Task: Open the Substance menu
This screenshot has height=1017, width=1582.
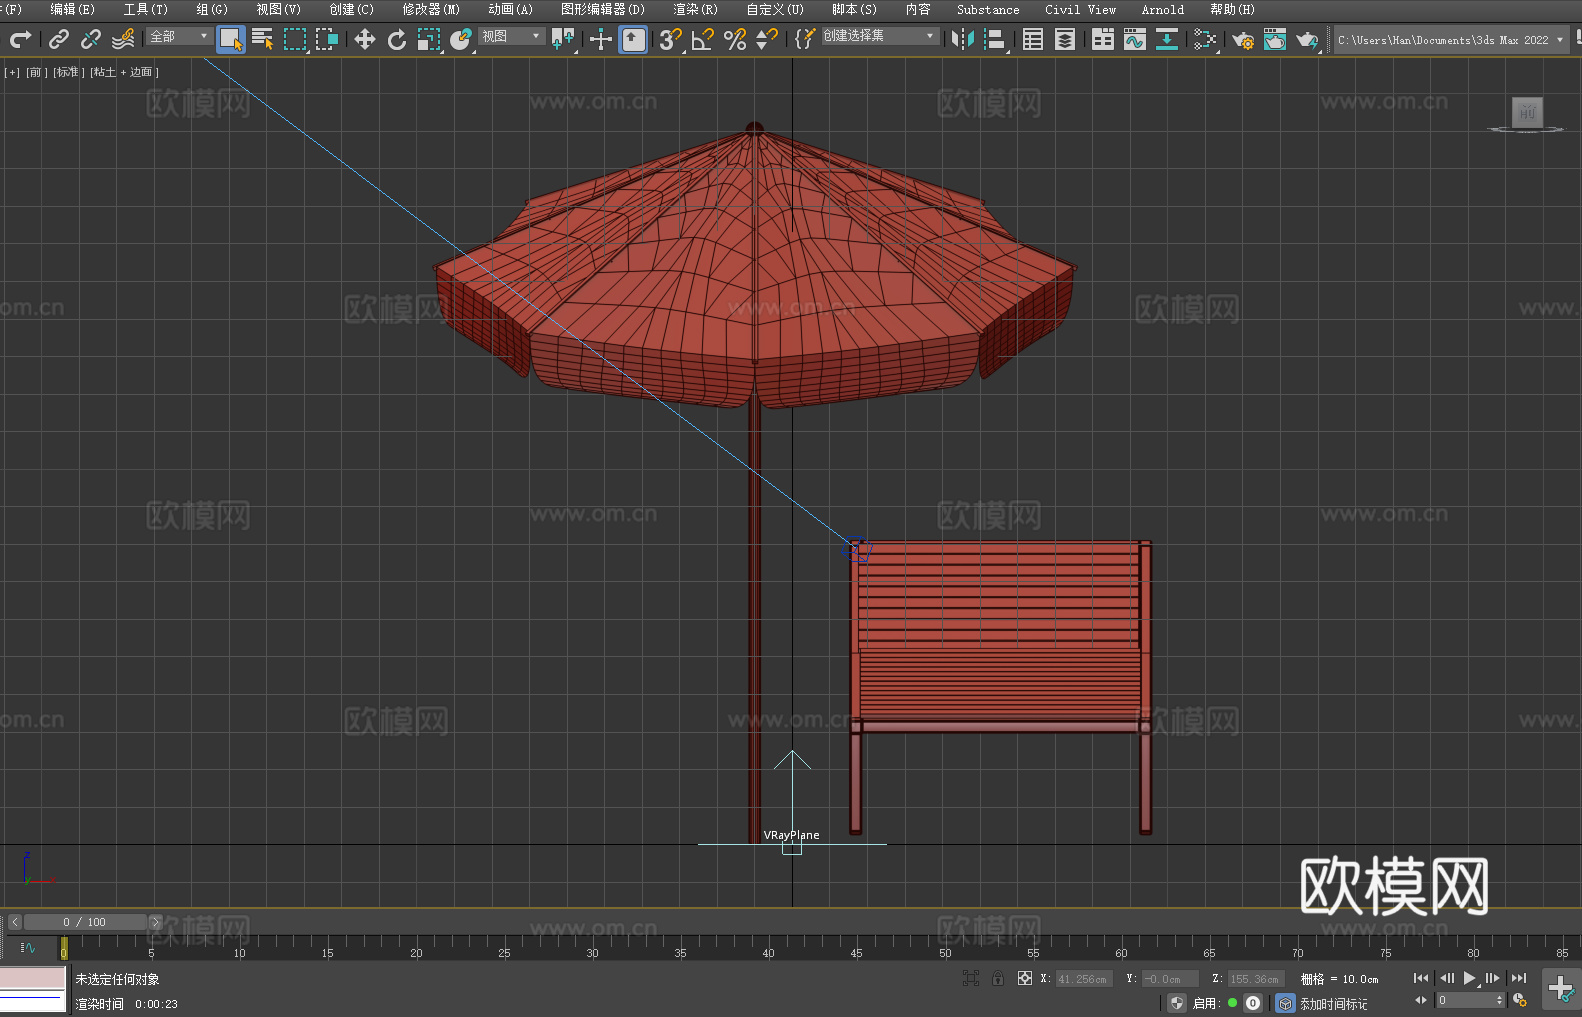Action: click(x=988, y=9)
